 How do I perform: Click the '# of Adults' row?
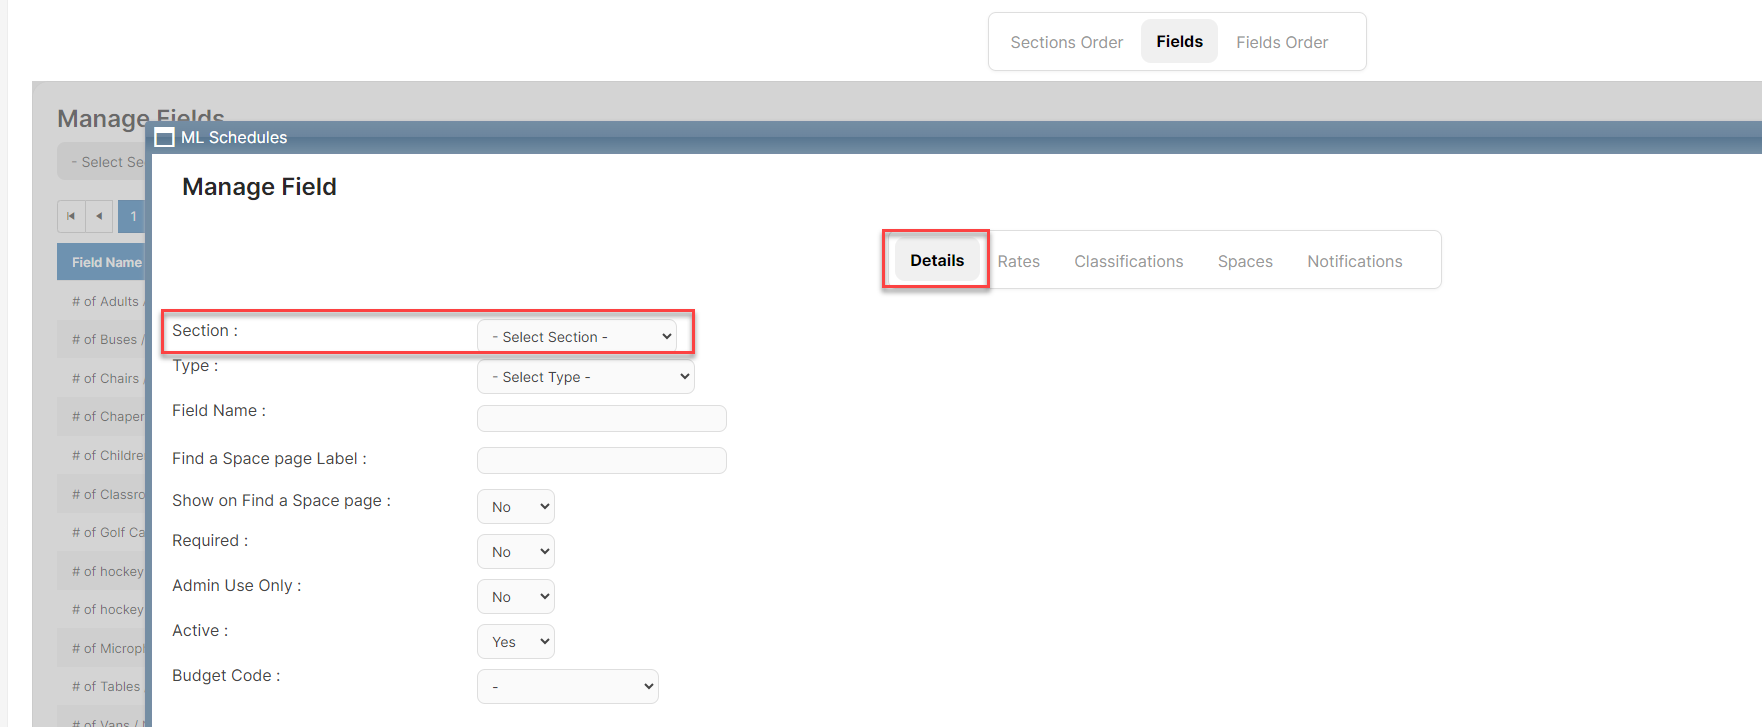pyautogui.click(x=102, y=301)
